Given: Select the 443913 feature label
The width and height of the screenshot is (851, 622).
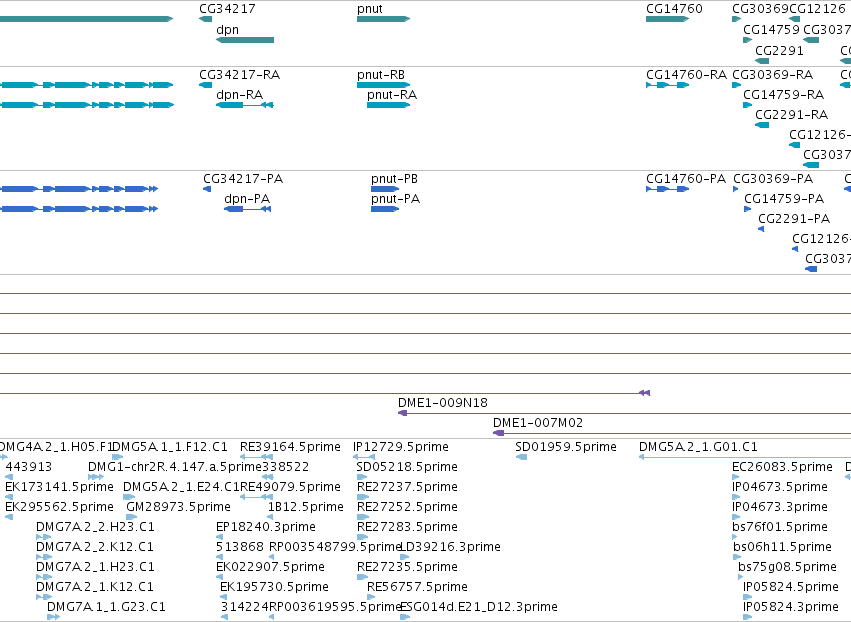Looking at the screenshot, I should [29, 467].
